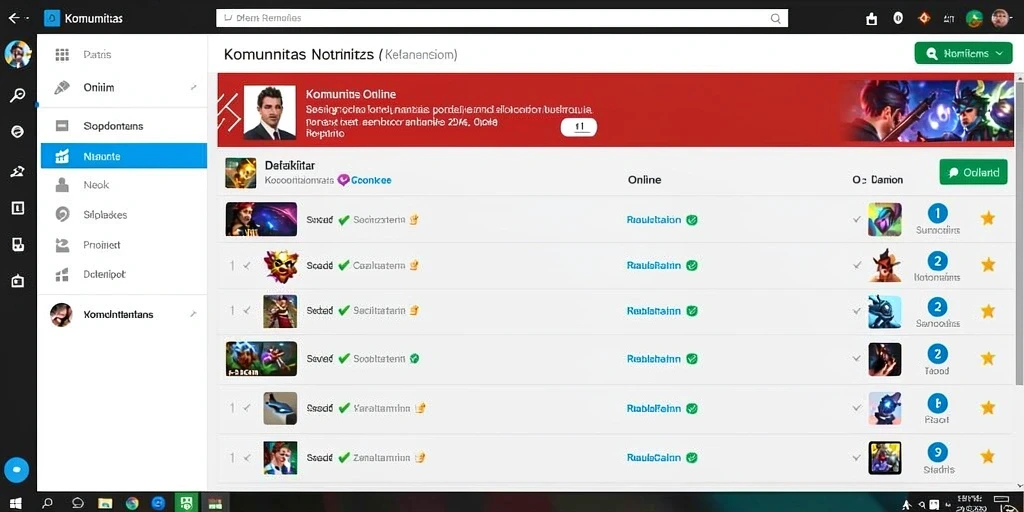Click the gold star in first row
This screenshot has width=1024, height=512.
987,218
